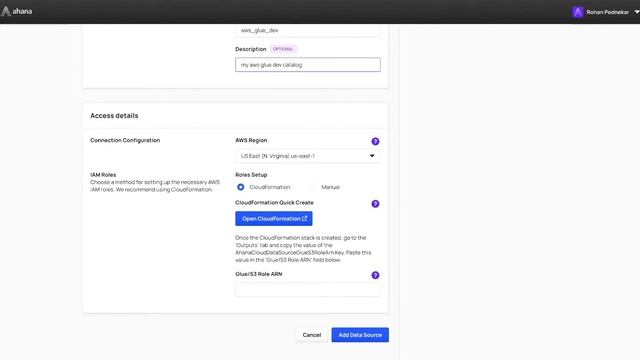Click the Glue/S3 Role ARN input field
Screen dimensions: 640x360
(x=308, y=290)
